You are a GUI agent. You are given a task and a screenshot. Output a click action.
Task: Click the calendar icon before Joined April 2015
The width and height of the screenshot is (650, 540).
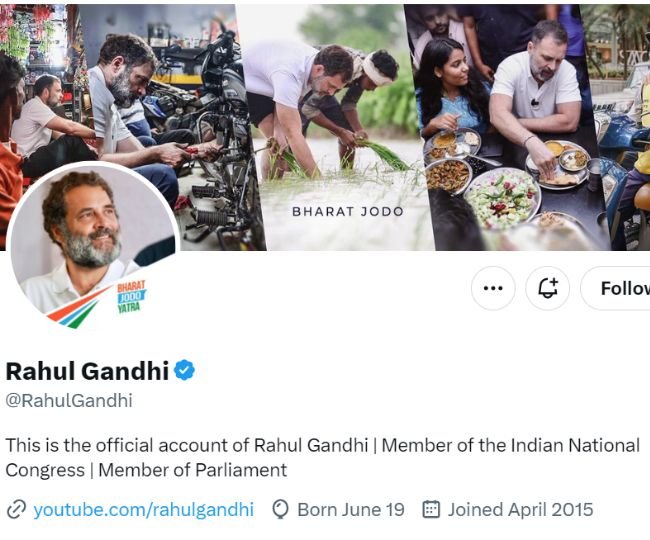(431, 510)
